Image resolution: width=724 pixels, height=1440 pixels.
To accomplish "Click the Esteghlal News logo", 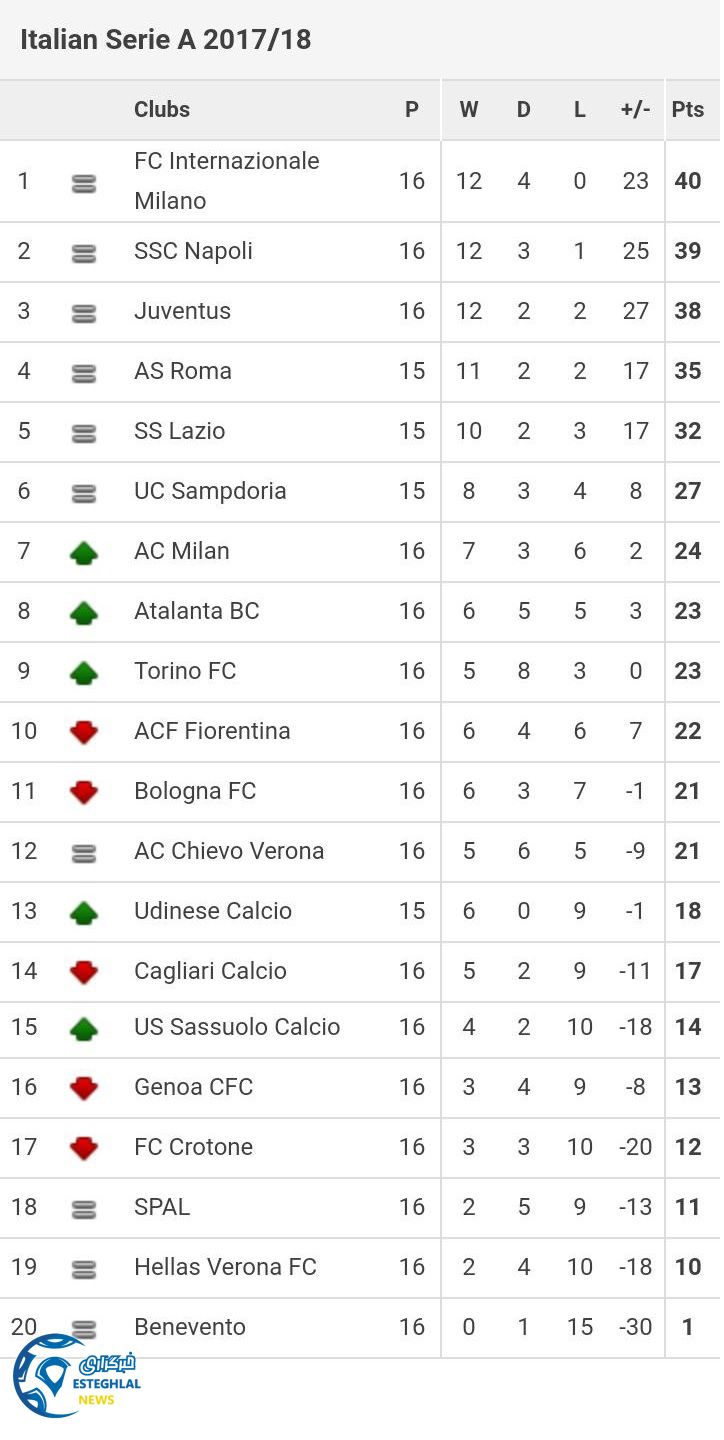I will point(75,1376).
